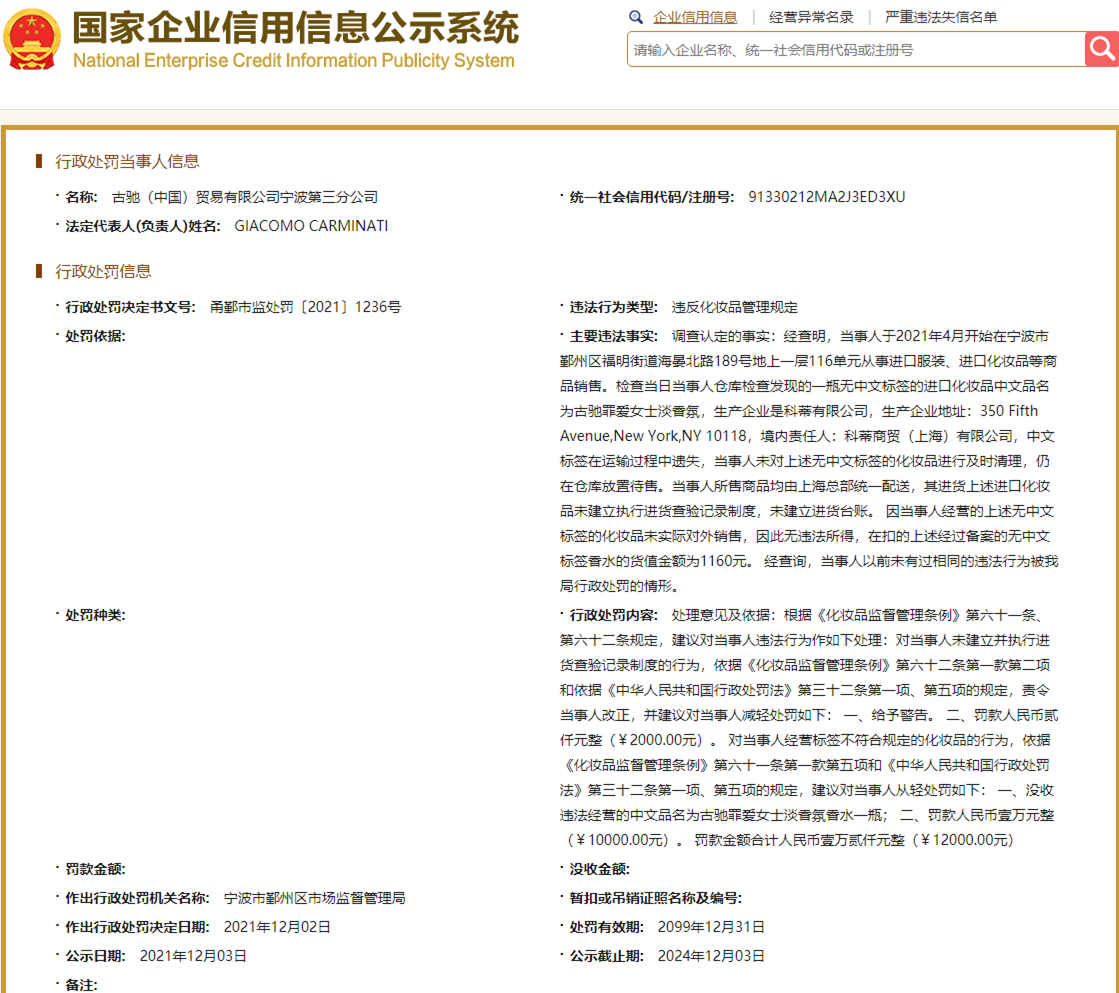The width and height of the screenshot is (1119, 993).
Task: Click the 行政处罚信息 section heading
Action: pyautogui.click(x=103, y=271)
